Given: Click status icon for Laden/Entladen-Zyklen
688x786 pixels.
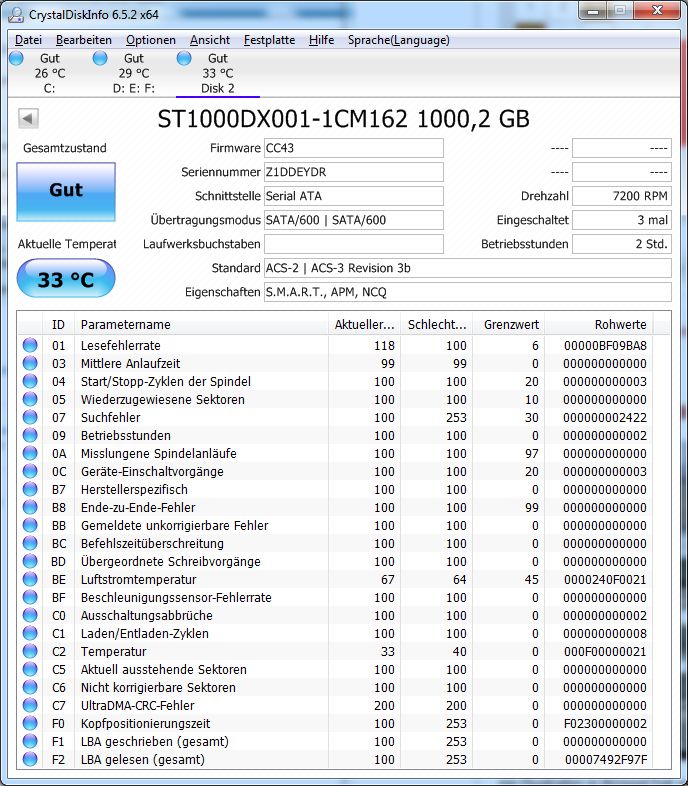Looking at the screenshot, I should point(30,633).
